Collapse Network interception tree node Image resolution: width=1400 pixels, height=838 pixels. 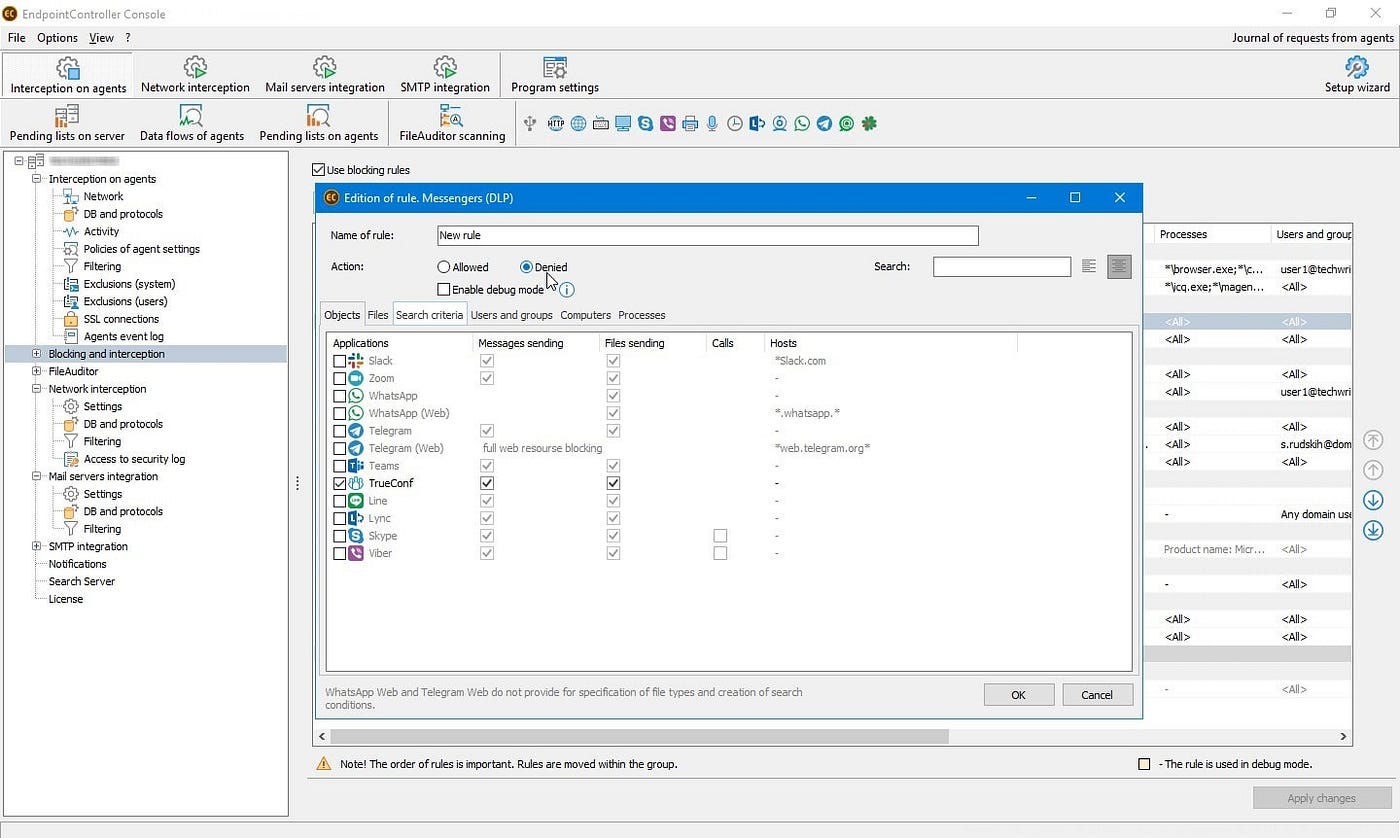coord(37,389)
